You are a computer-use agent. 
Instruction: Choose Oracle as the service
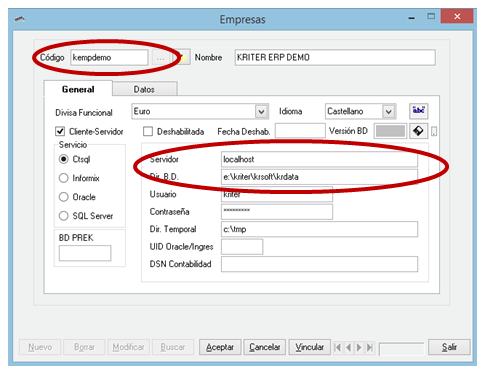(x=63, y=197)
